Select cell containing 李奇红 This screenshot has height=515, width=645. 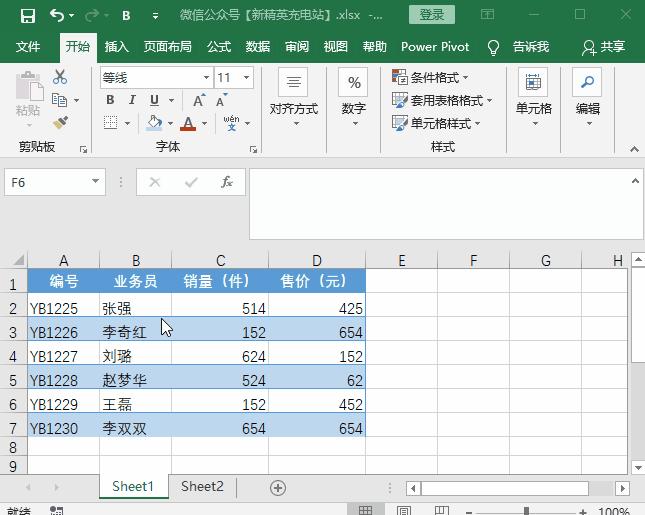135,332
